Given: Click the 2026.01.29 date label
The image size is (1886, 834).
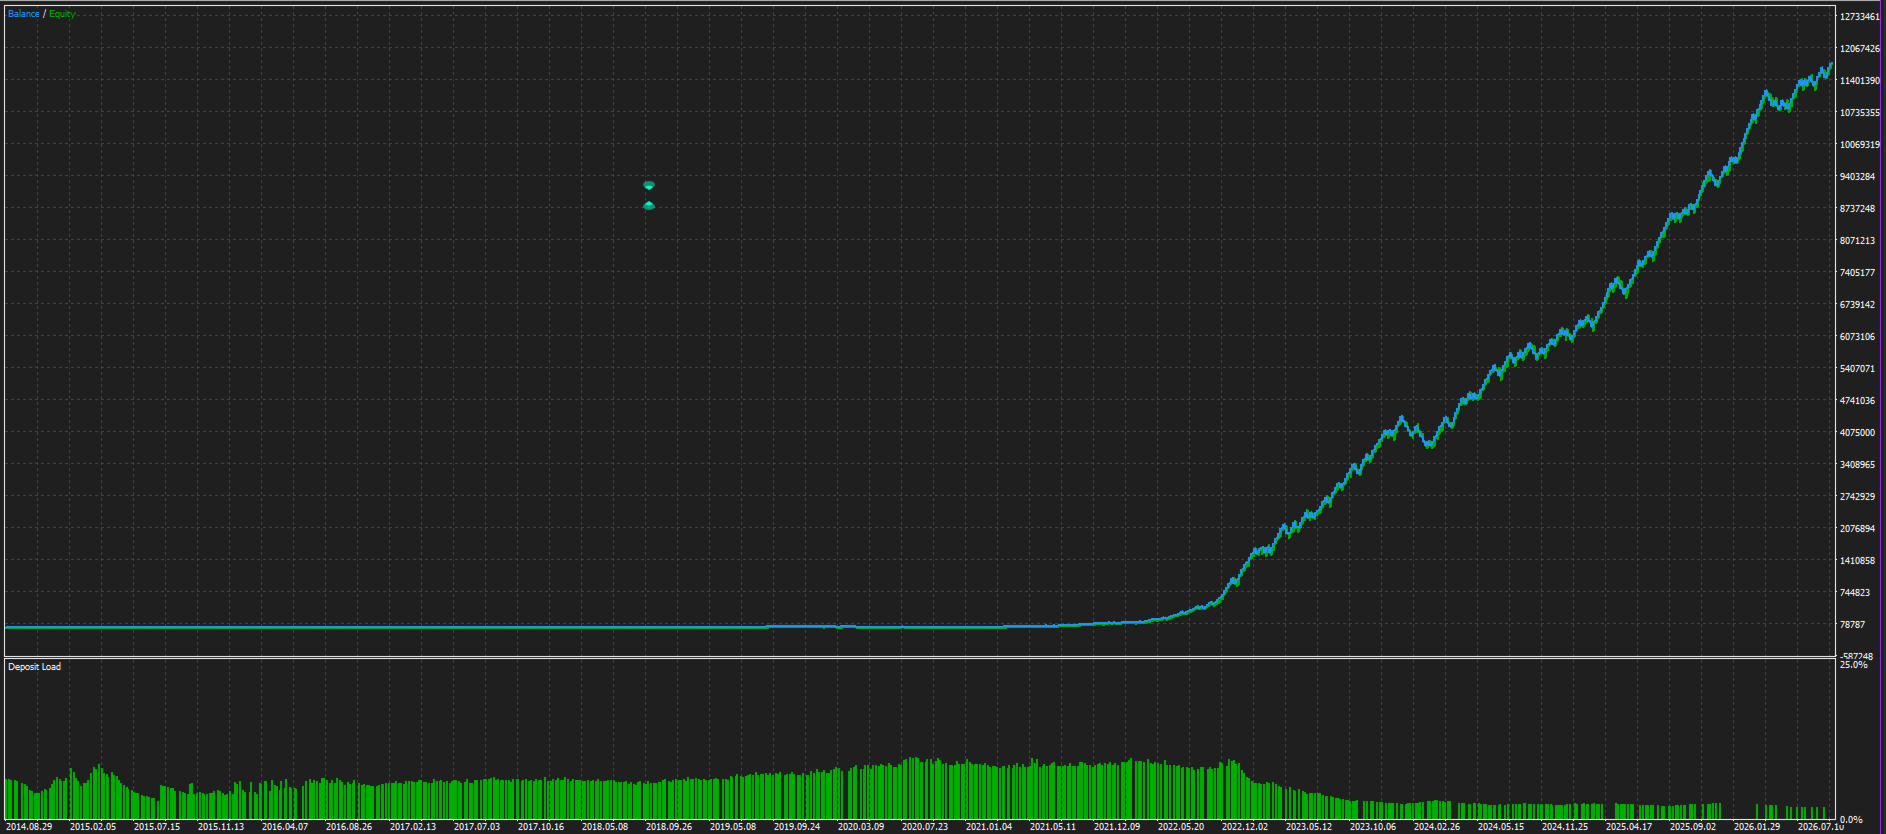Looking at the screenshot, I should coord(1757,827).
